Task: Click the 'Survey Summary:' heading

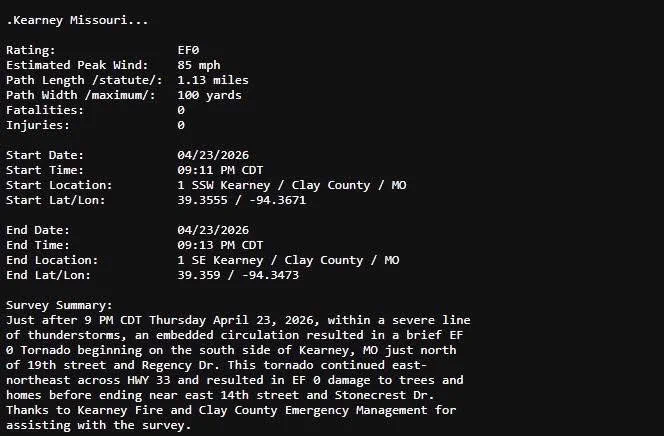Action: (x=59, y=305)
